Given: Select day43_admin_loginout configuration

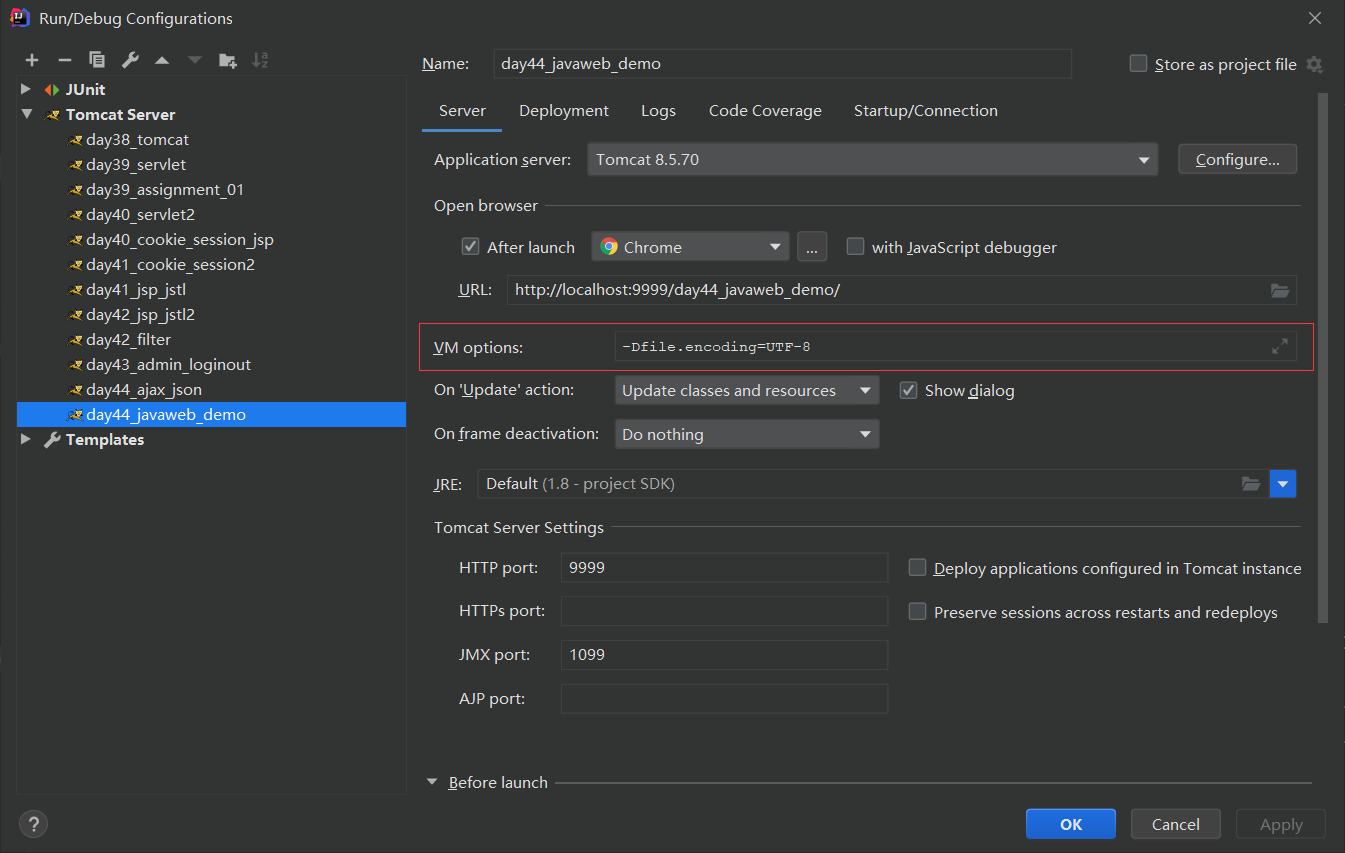Looking at the screenshot, I should point(168,364).
